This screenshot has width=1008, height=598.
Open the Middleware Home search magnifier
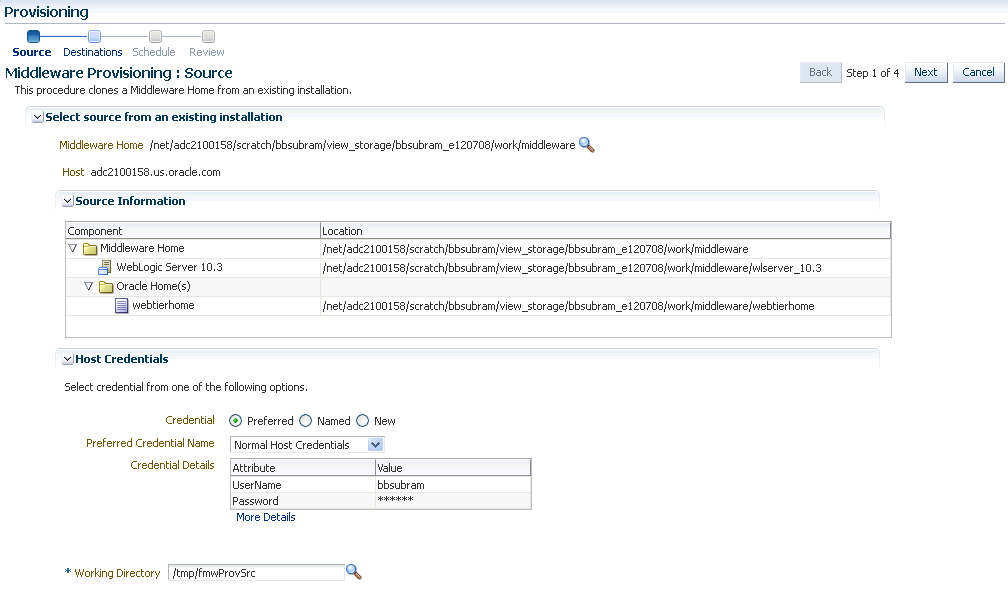click(x=586, y=145)
